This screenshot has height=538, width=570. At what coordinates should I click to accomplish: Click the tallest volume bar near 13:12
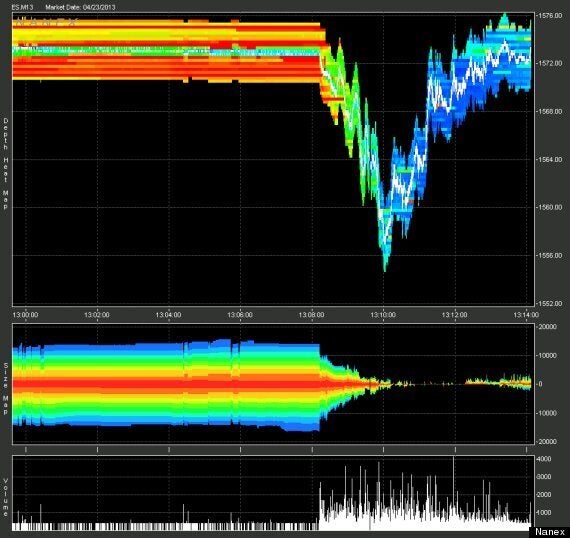click(x=453, y=491)
